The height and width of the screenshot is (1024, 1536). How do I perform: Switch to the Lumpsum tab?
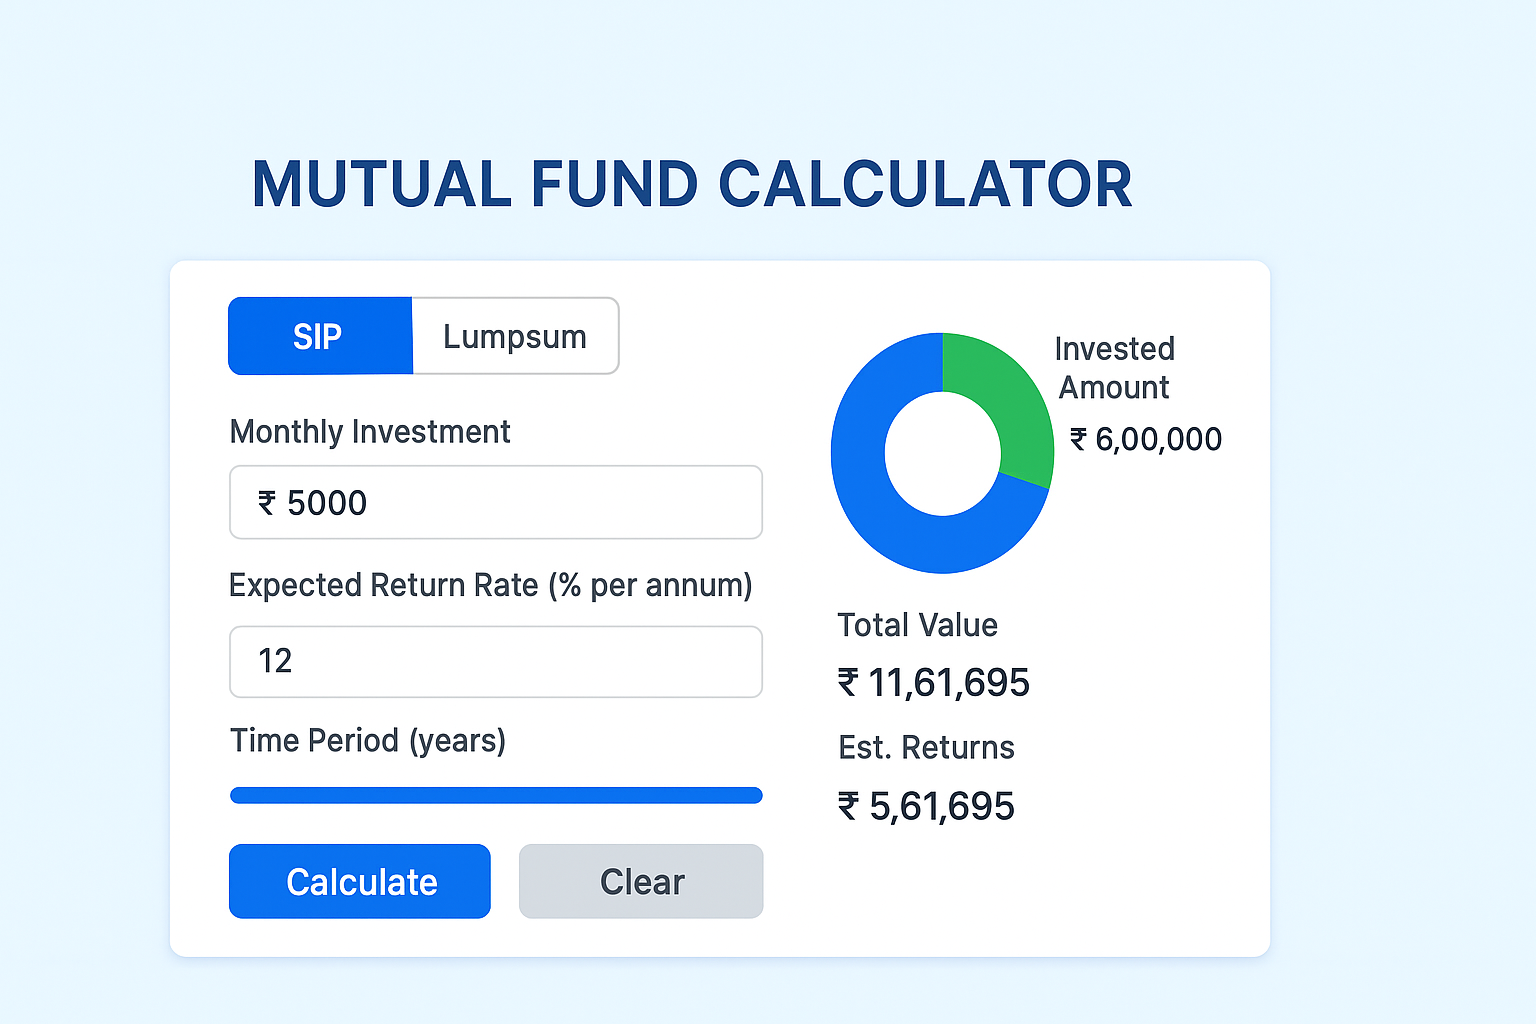[515, 336]
